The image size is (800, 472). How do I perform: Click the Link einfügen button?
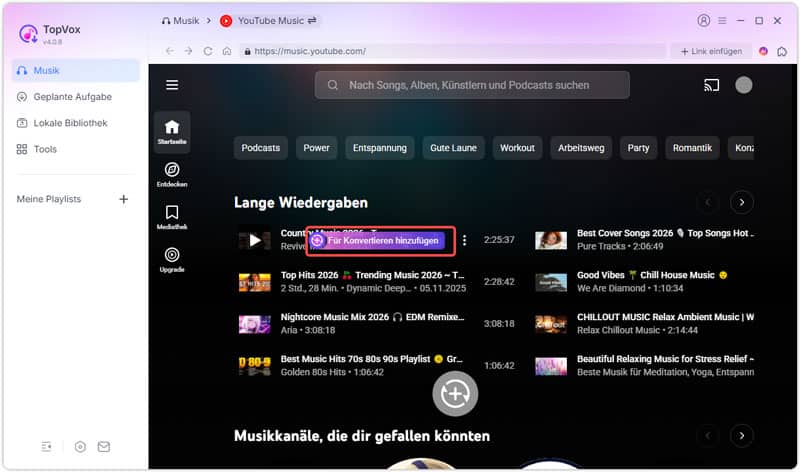pos(711,51)
